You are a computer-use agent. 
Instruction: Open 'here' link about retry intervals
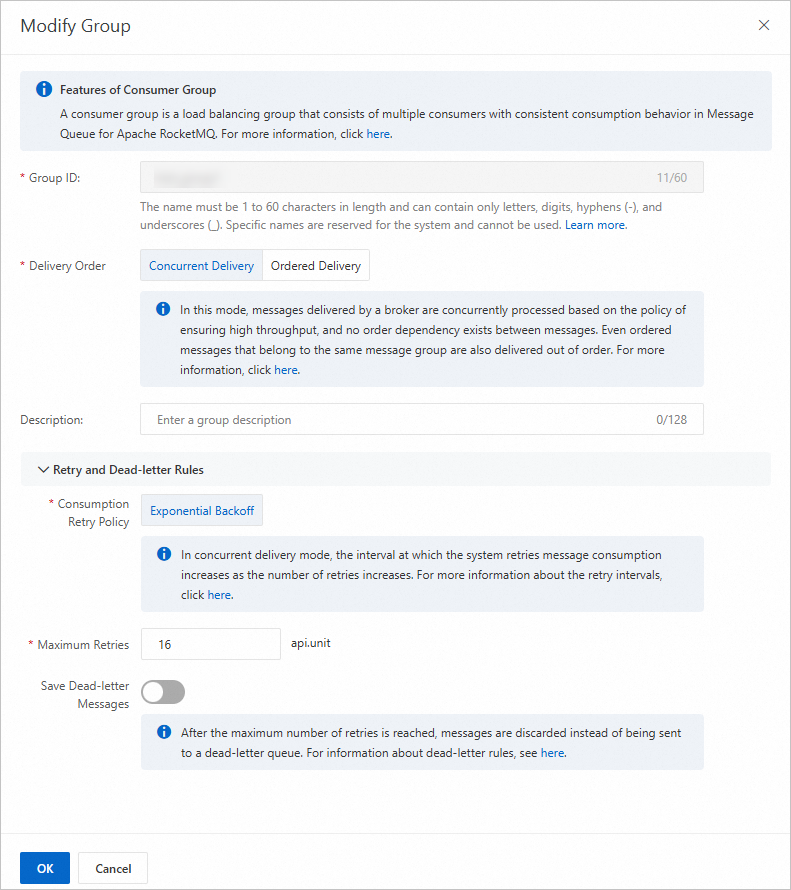[x=219, y=595]
